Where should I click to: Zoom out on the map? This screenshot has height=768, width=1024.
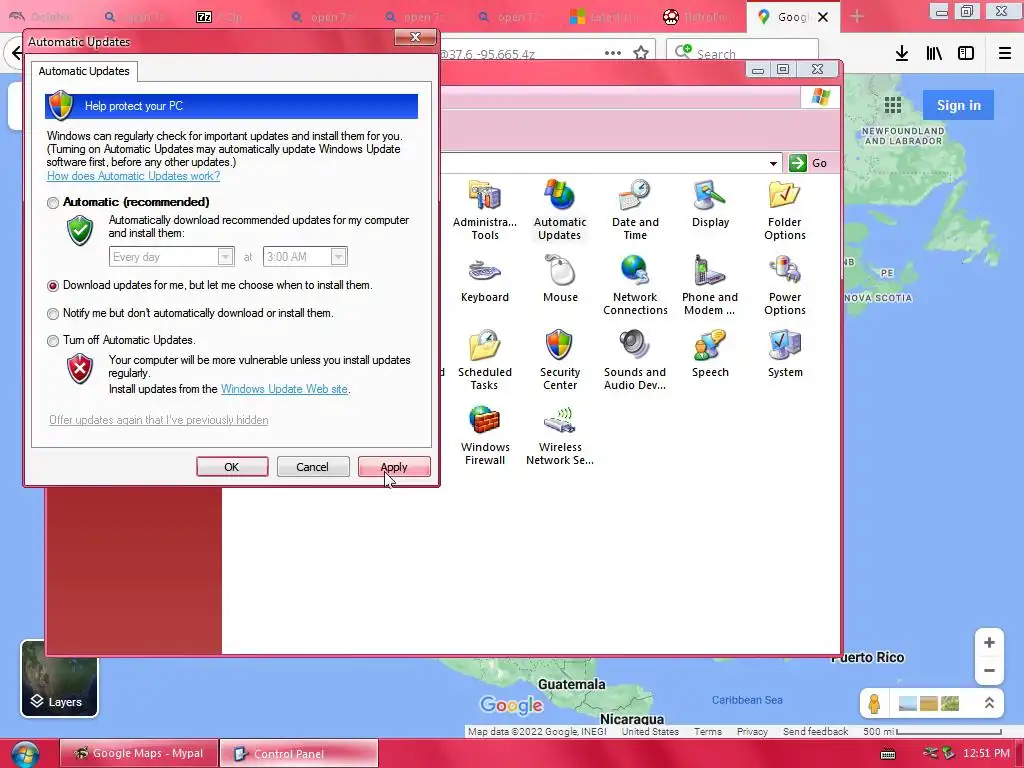pyautogui.click(x=989, y=671)
